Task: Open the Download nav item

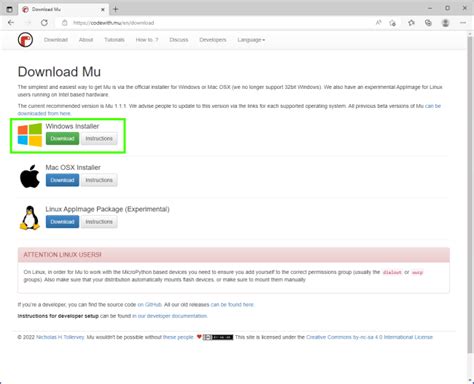Action: click(56, 40)
